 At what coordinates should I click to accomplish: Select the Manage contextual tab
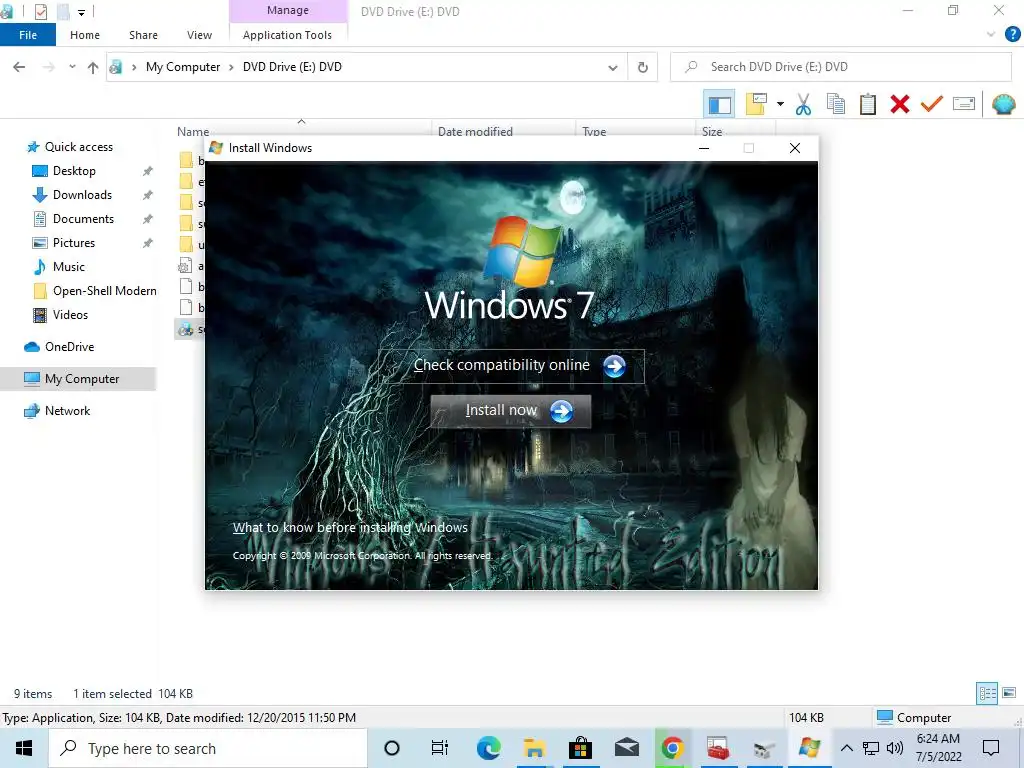[x=288, y=10]
